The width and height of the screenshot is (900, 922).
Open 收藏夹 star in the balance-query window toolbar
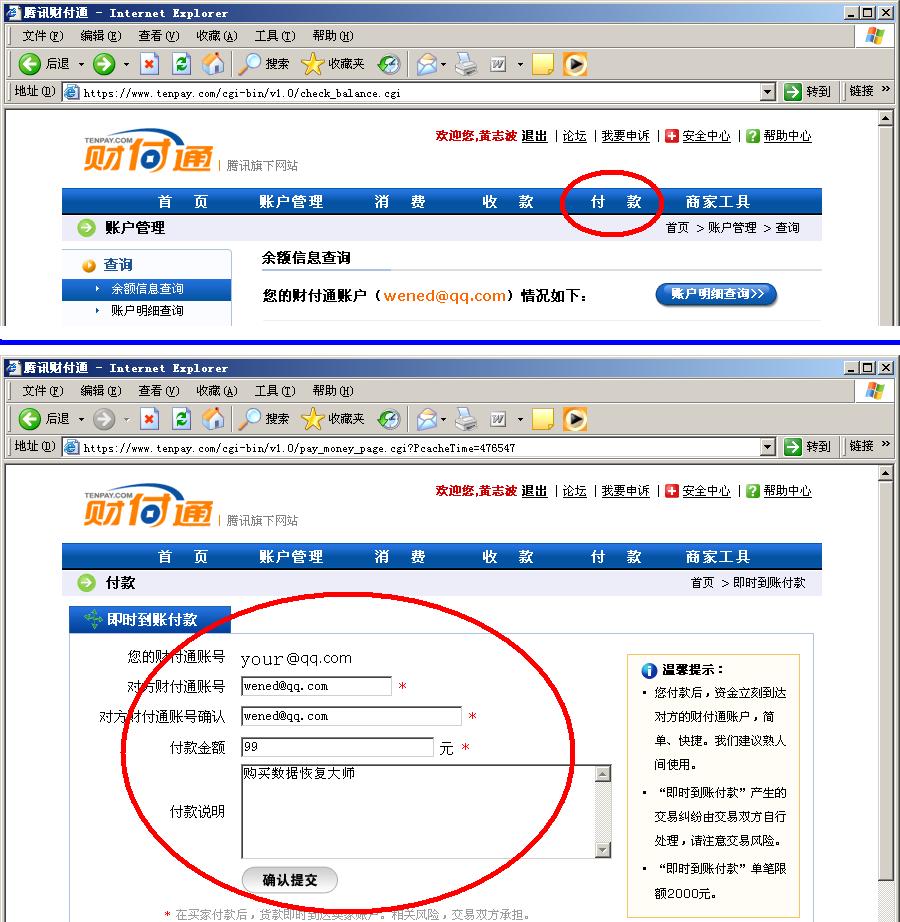[333, 64]
